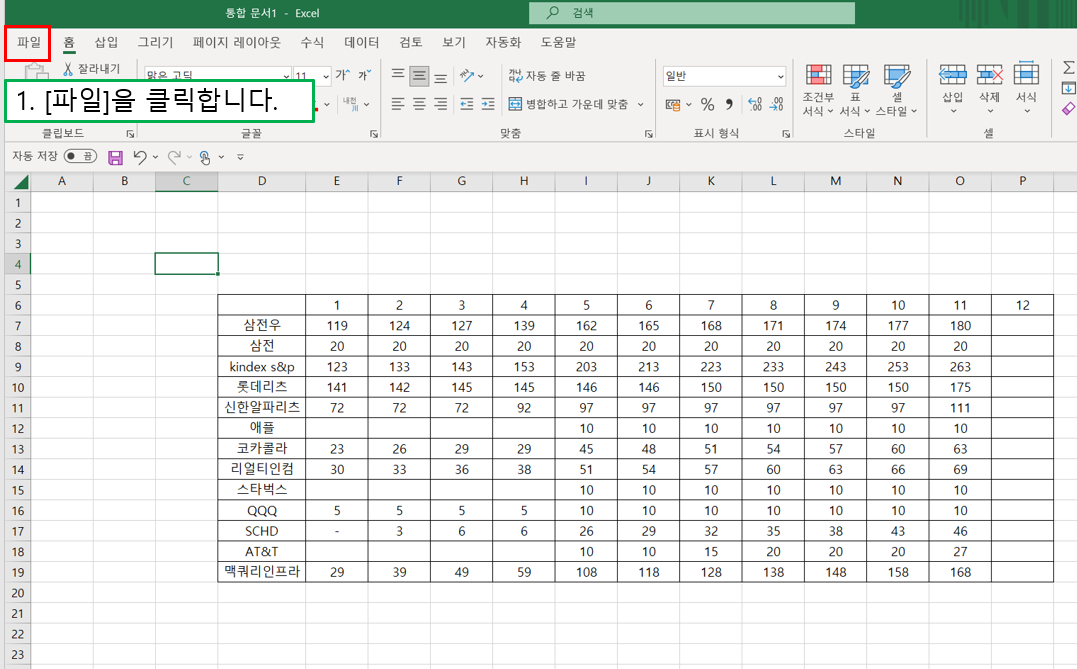Click the 삽입 cells insert icon

(x=953, y=74)
